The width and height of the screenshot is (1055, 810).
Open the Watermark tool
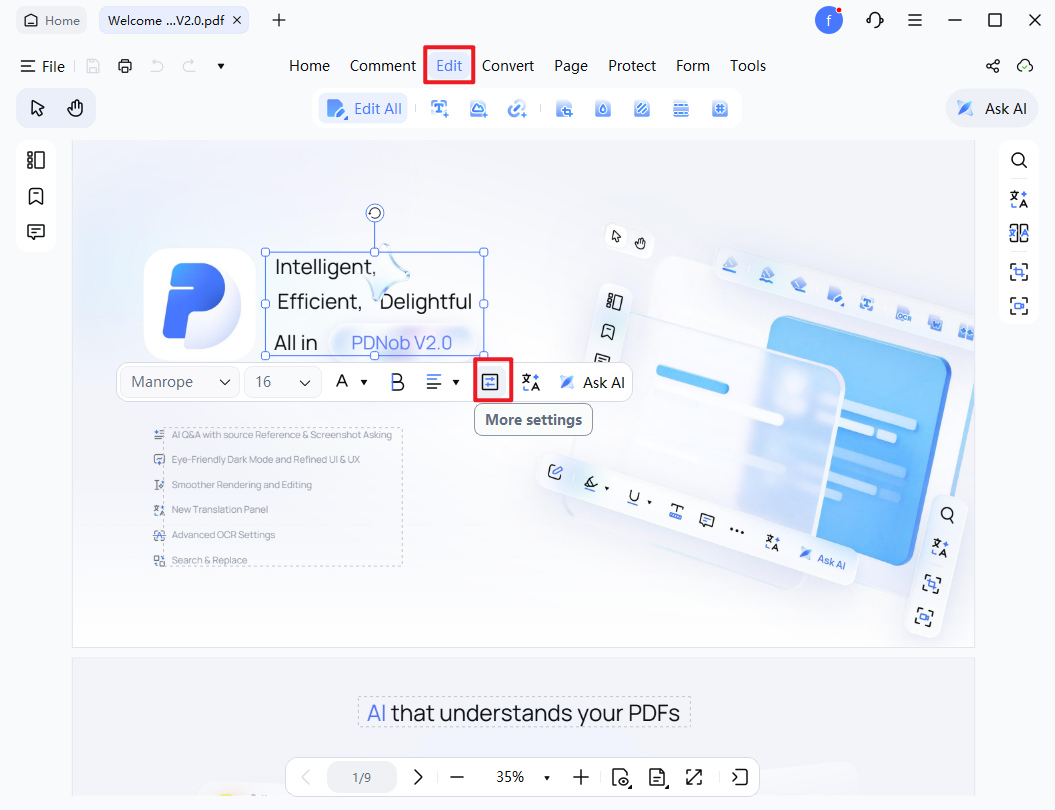(x=603, y=108)
